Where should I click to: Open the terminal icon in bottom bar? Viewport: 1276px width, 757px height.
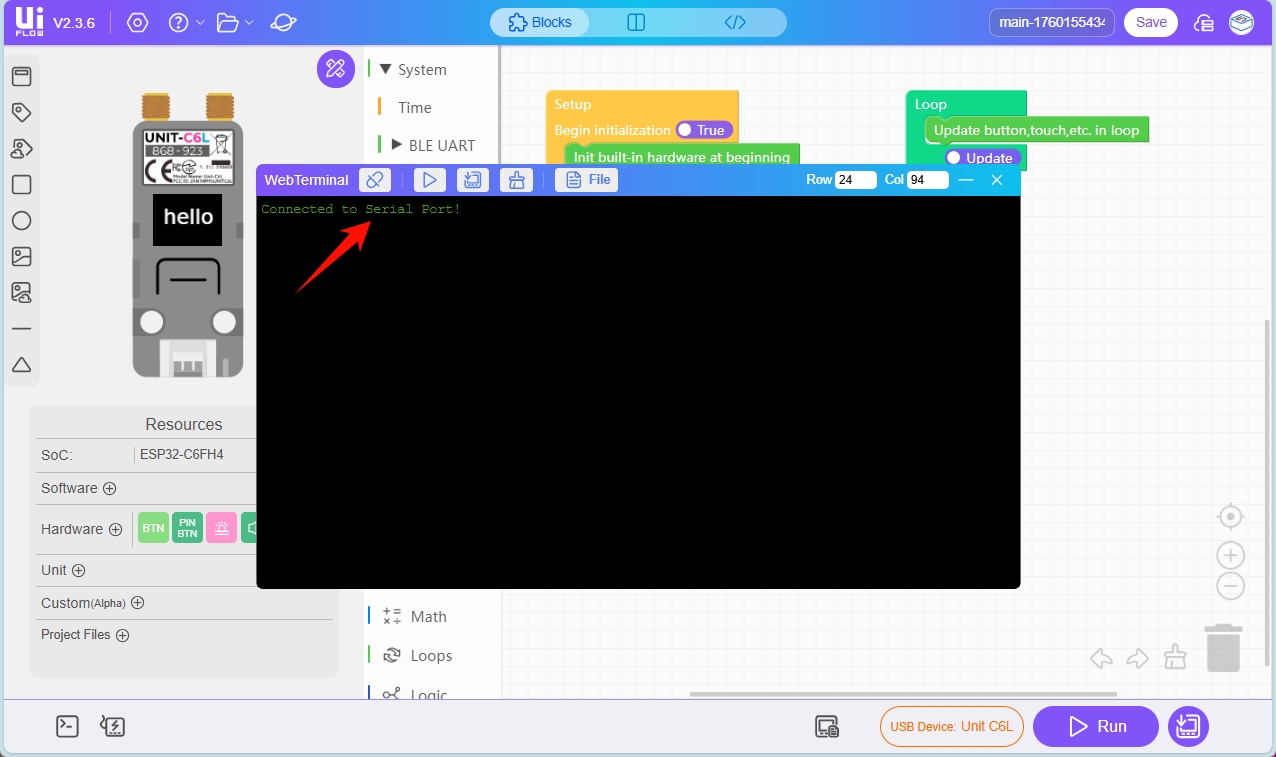(67, 726)
